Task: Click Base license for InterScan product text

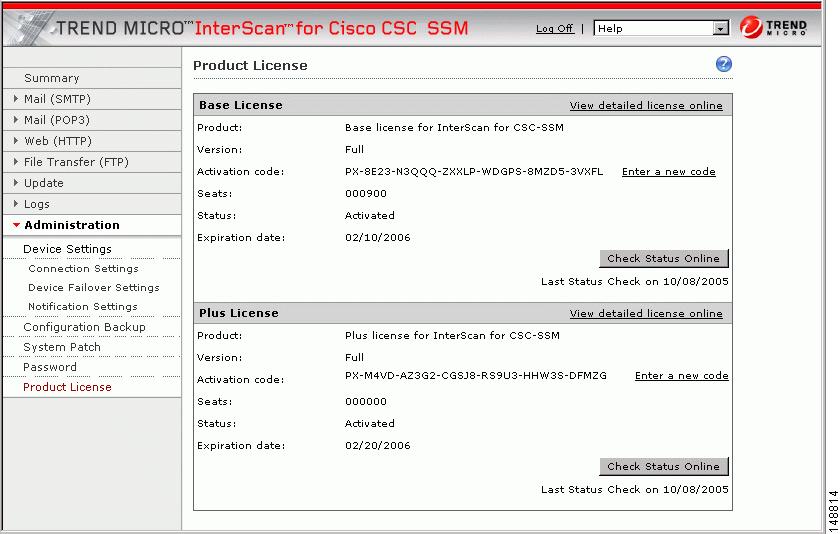Action: [x=454, y=127]
